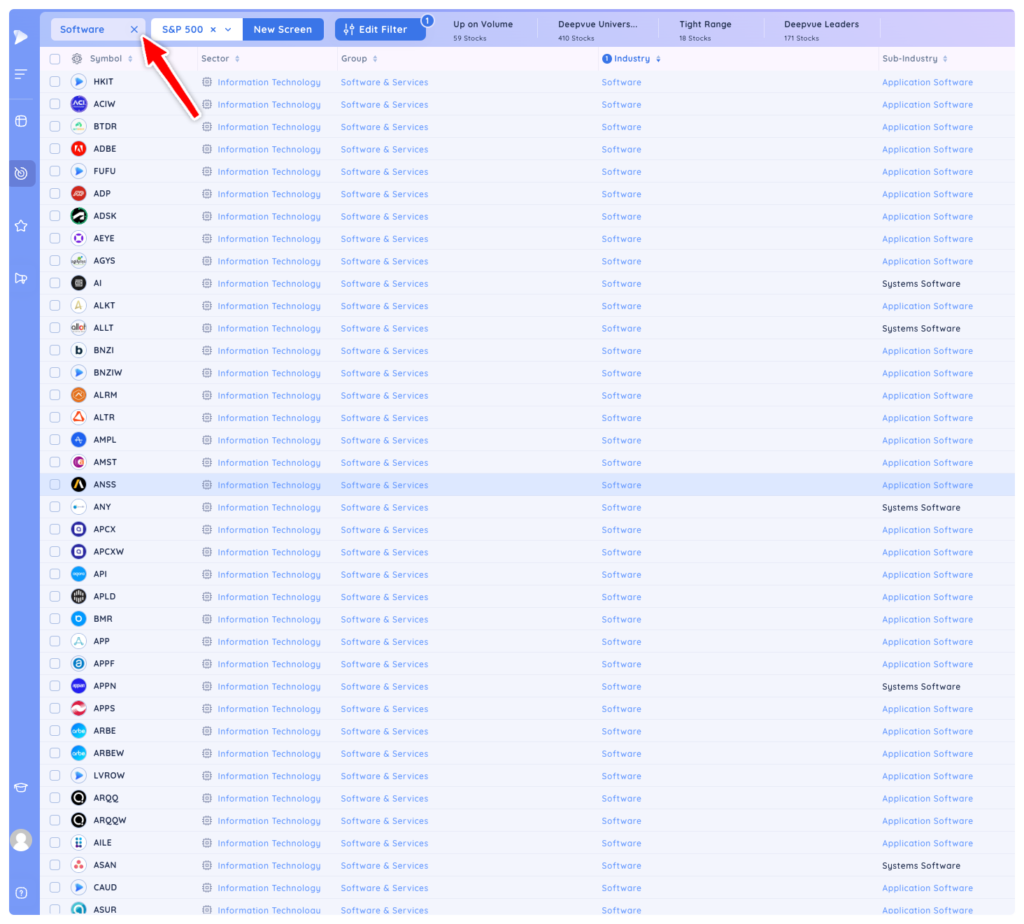The image size is (1024, 924).
Task: Click the ACIW company logo
Action: pyautogui.click(x=78, y=104)
